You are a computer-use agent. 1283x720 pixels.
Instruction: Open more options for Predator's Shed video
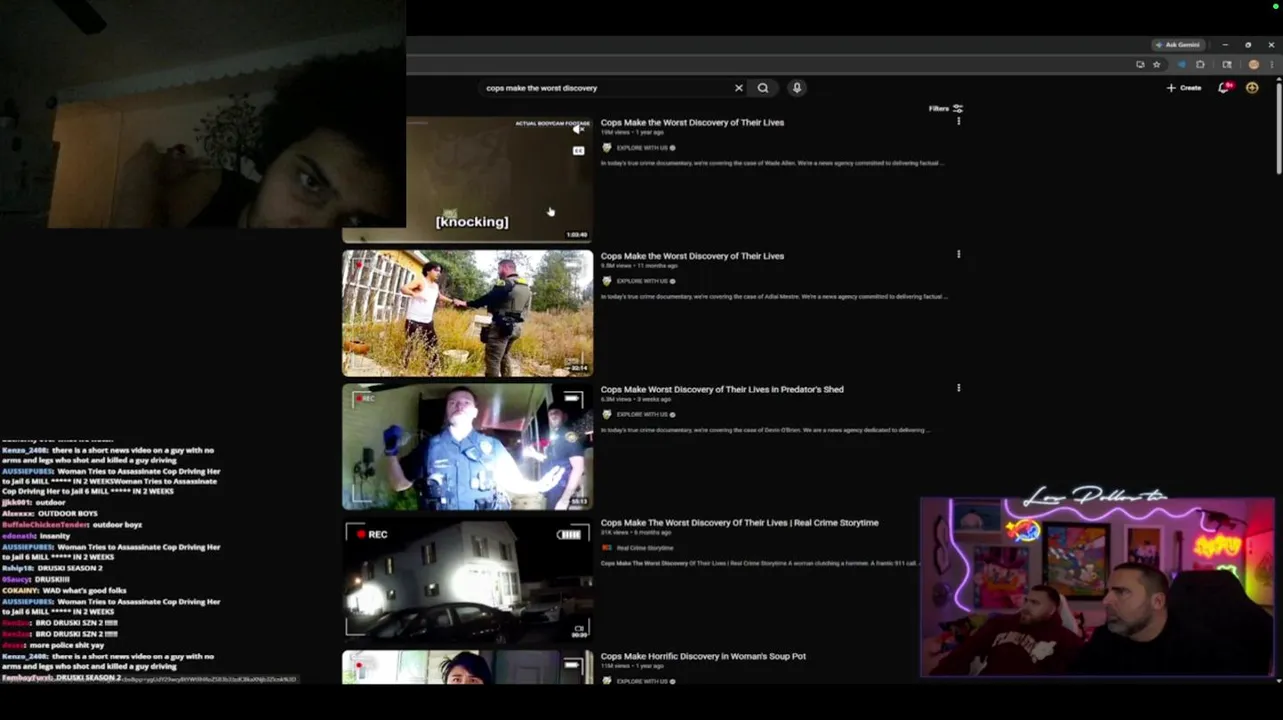pos(958,388)
